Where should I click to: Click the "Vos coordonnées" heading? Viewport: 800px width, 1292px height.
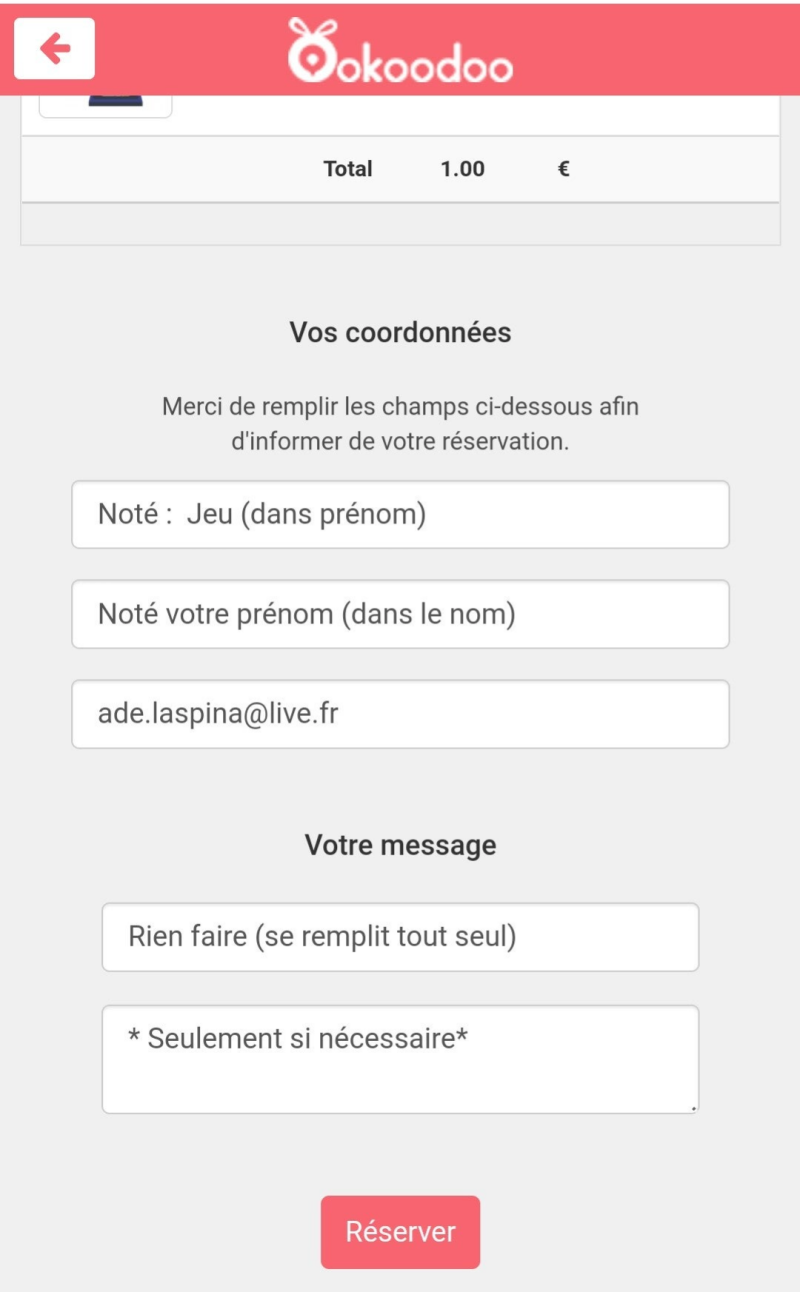pyautogui.click(x=400, y=333)
